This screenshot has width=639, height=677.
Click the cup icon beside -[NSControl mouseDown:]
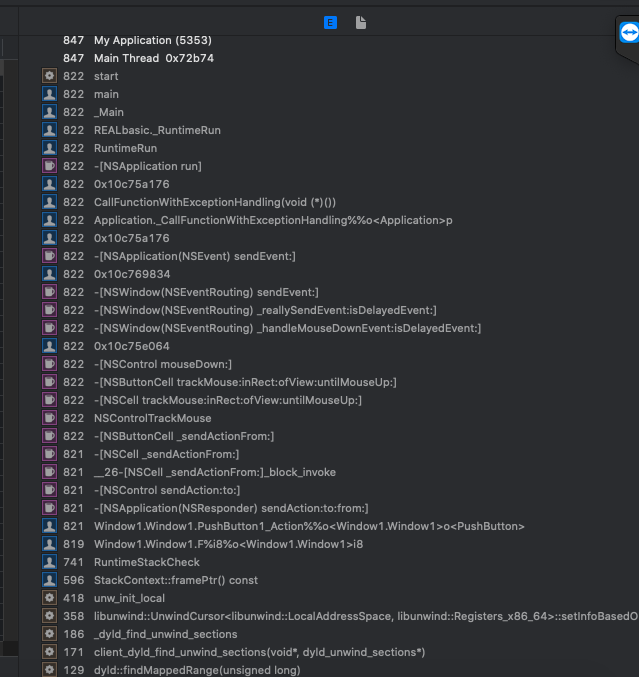pyautogui.click(x=49, y=364)
